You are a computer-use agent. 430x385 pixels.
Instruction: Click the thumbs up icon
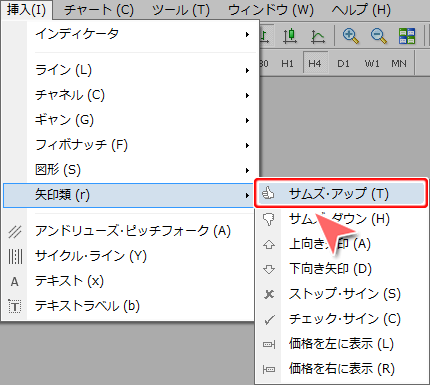pyautogui.click(x=268, y=193)
